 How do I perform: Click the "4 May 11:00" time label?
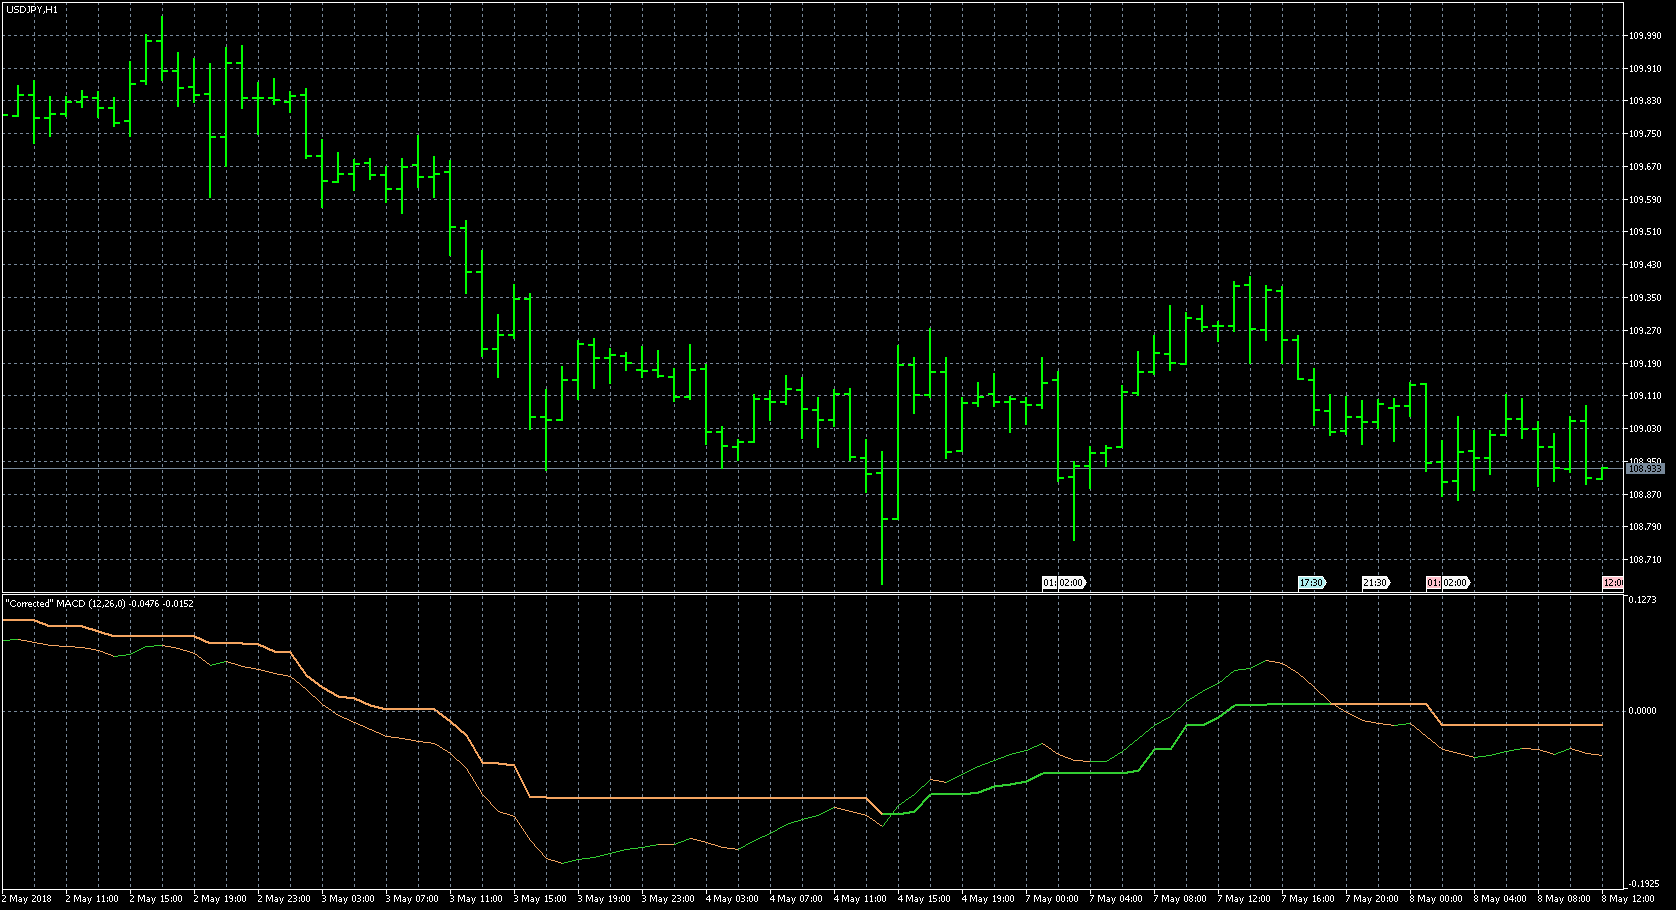coord(860,899)
